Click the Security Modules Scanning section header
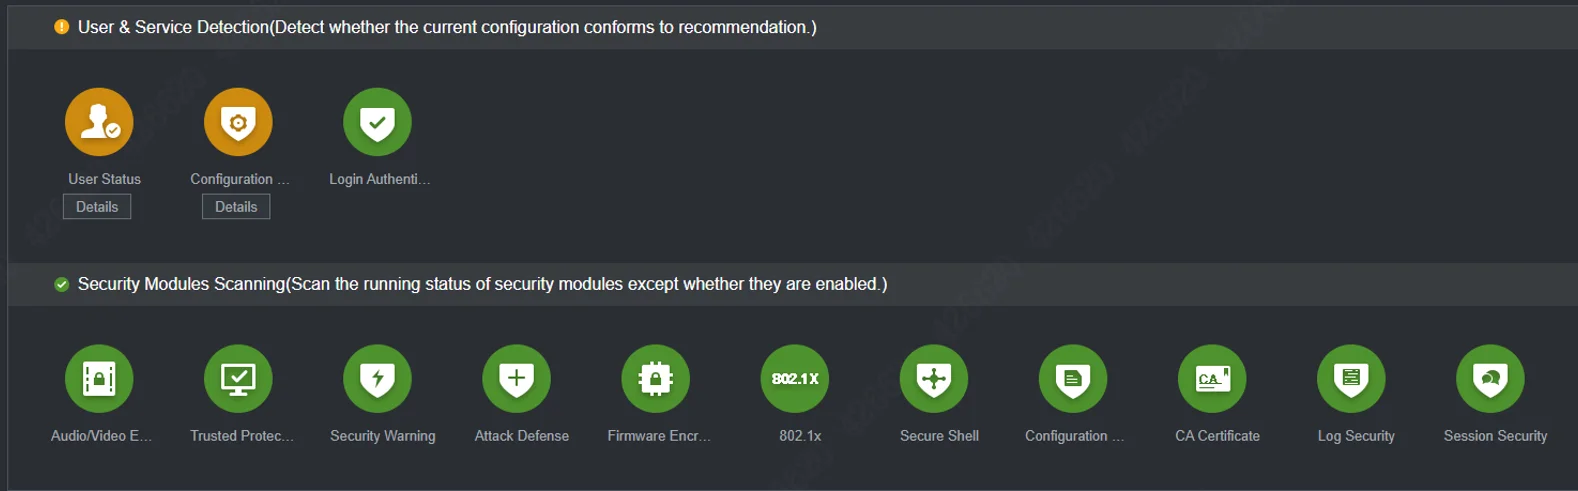The width and height of the screenshot is (1578, 491). [482, 284]
